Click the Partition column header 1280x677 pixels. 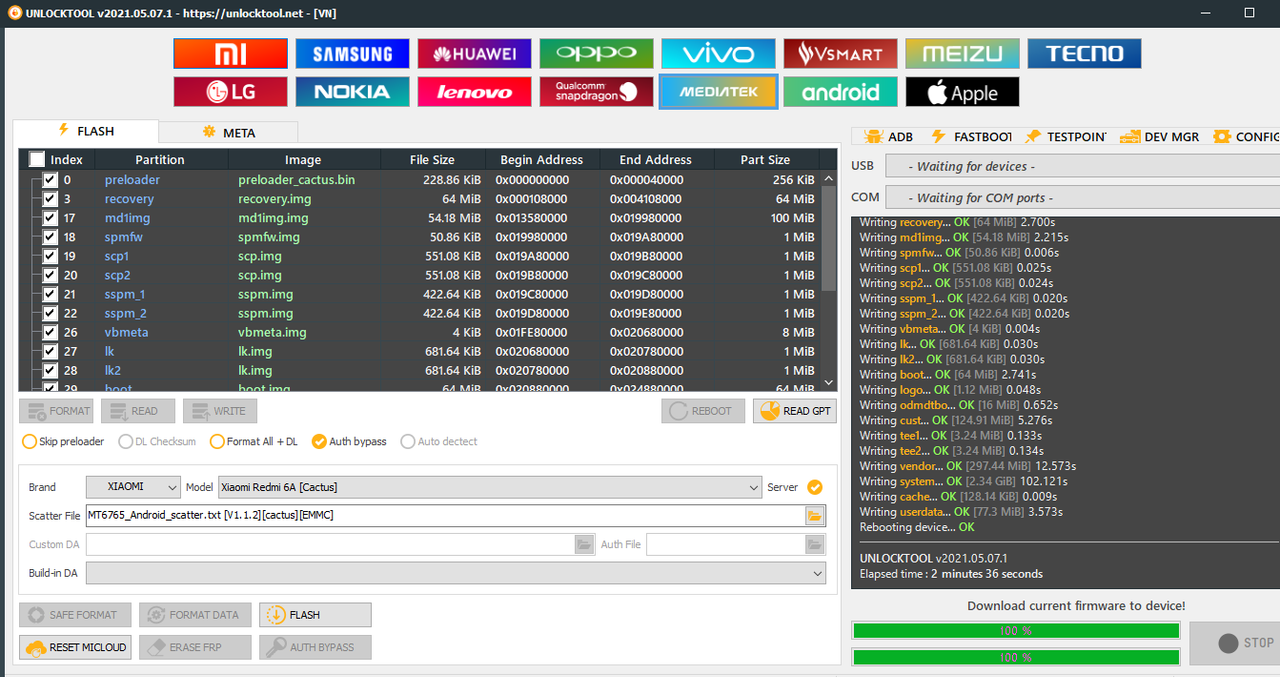[160, 159]
